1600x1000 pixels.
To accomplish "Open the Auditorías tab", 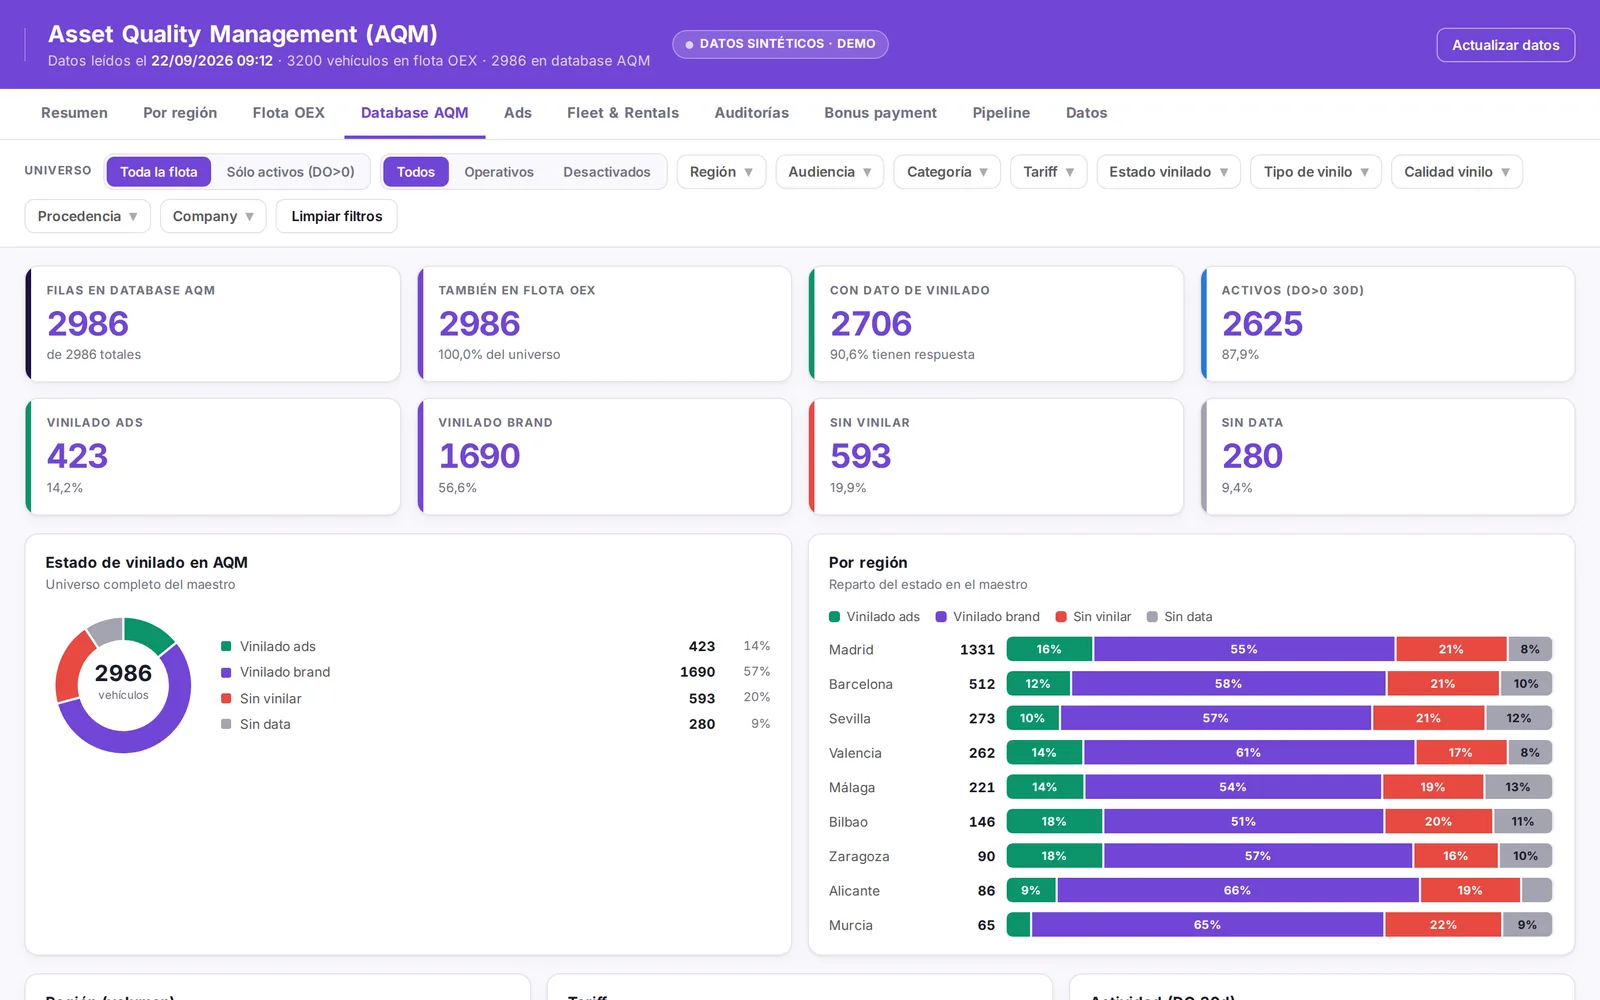I will click(x=752, y=113).
